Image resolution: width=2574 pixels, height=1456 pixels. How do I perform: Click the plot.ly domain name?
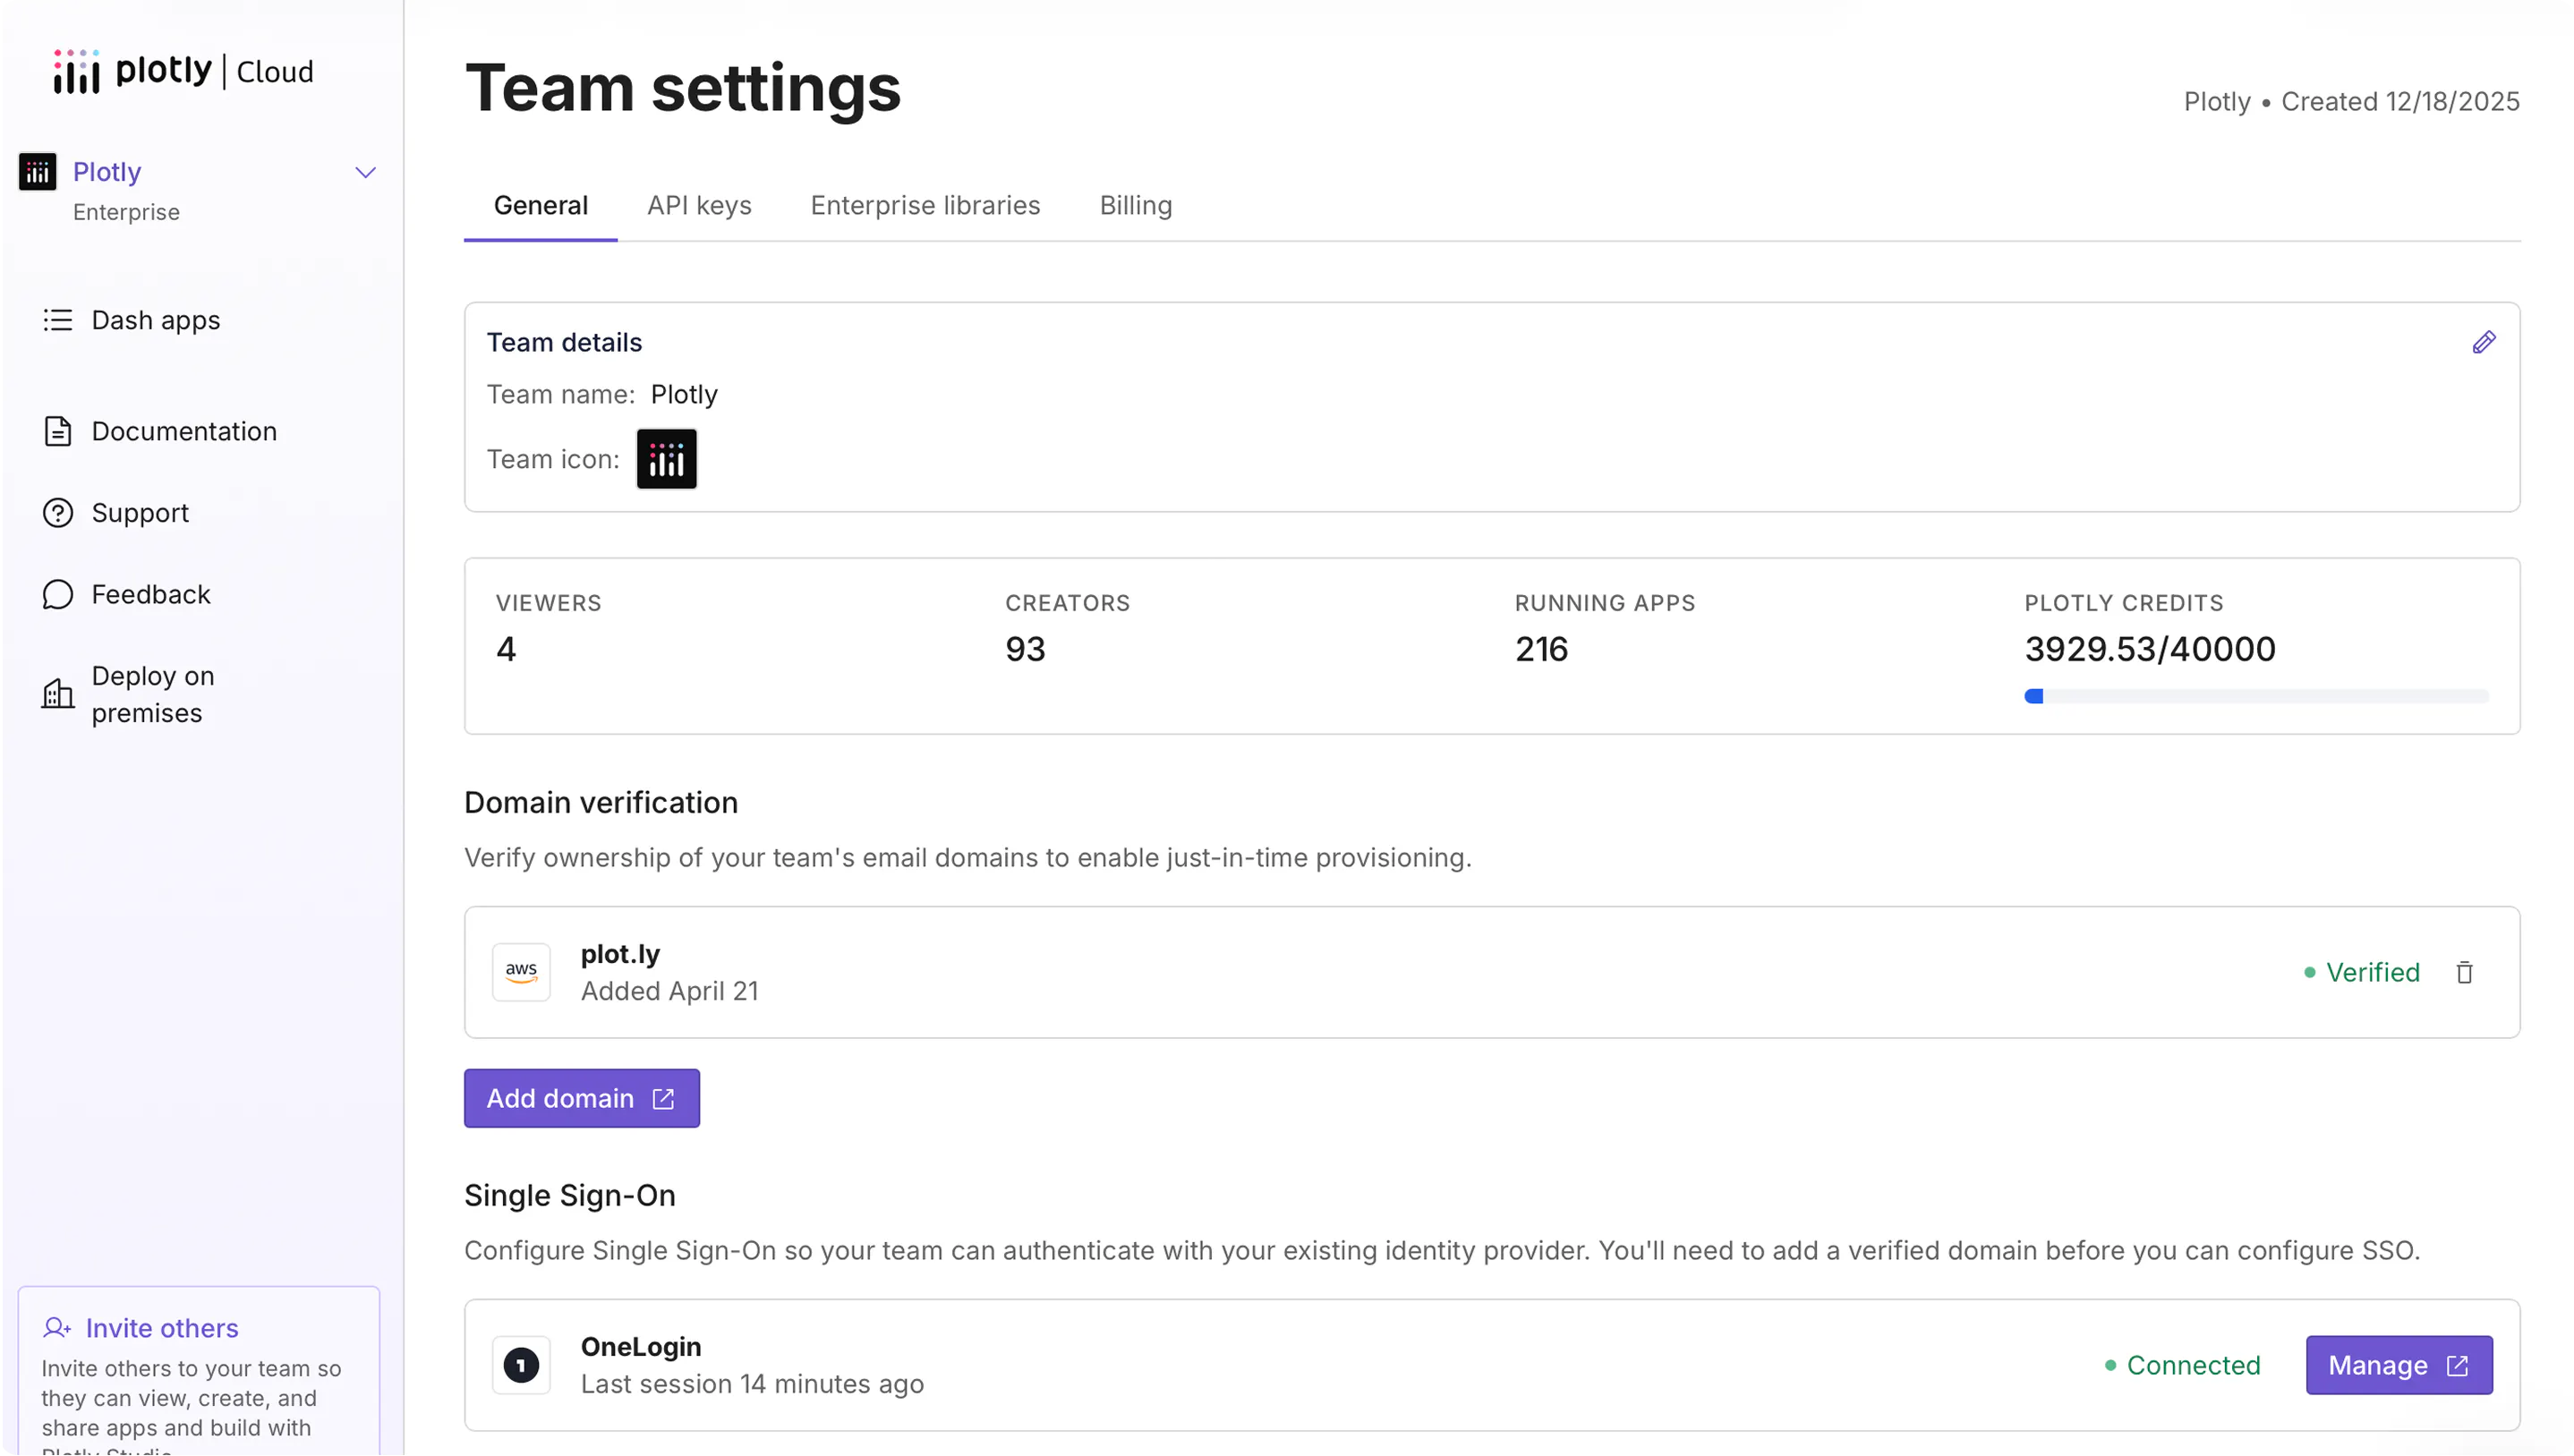click(x=621, y=954)
